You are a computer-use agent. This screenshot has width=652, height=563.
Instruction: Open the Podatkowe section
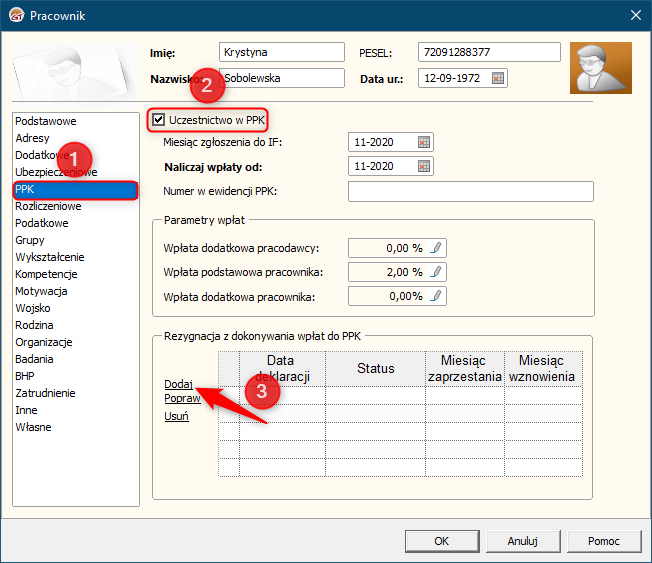tap(41, 223)
